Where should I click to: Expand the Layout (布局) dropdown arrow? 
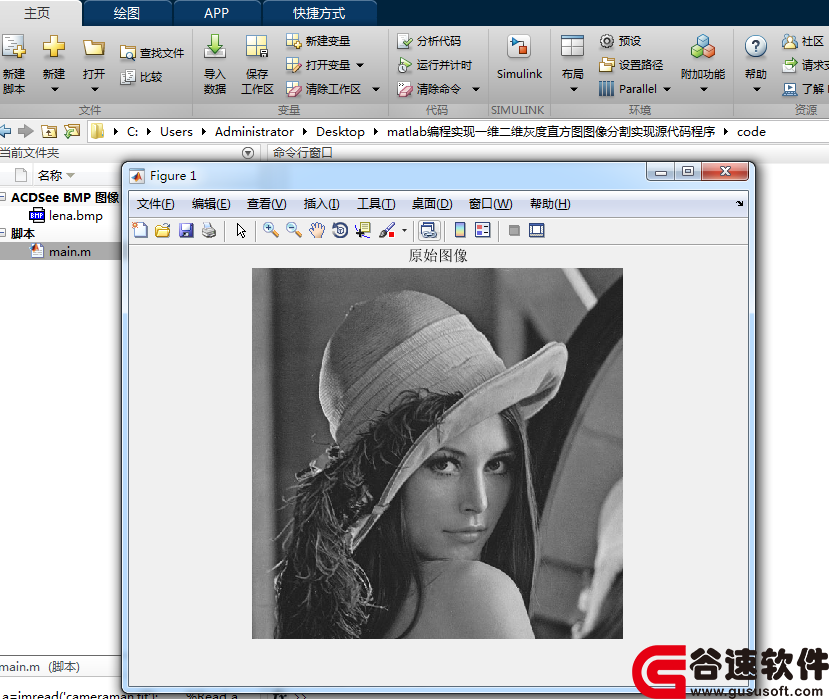(x=574, y=89)
